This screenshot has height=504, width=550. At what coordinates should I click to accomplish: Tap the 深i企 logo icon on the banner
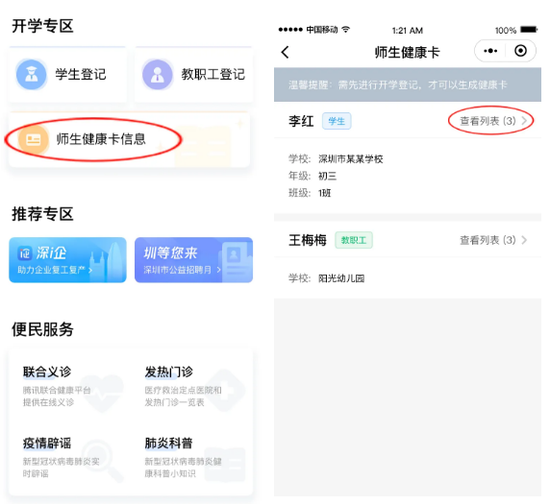click(x=25, y=253)
